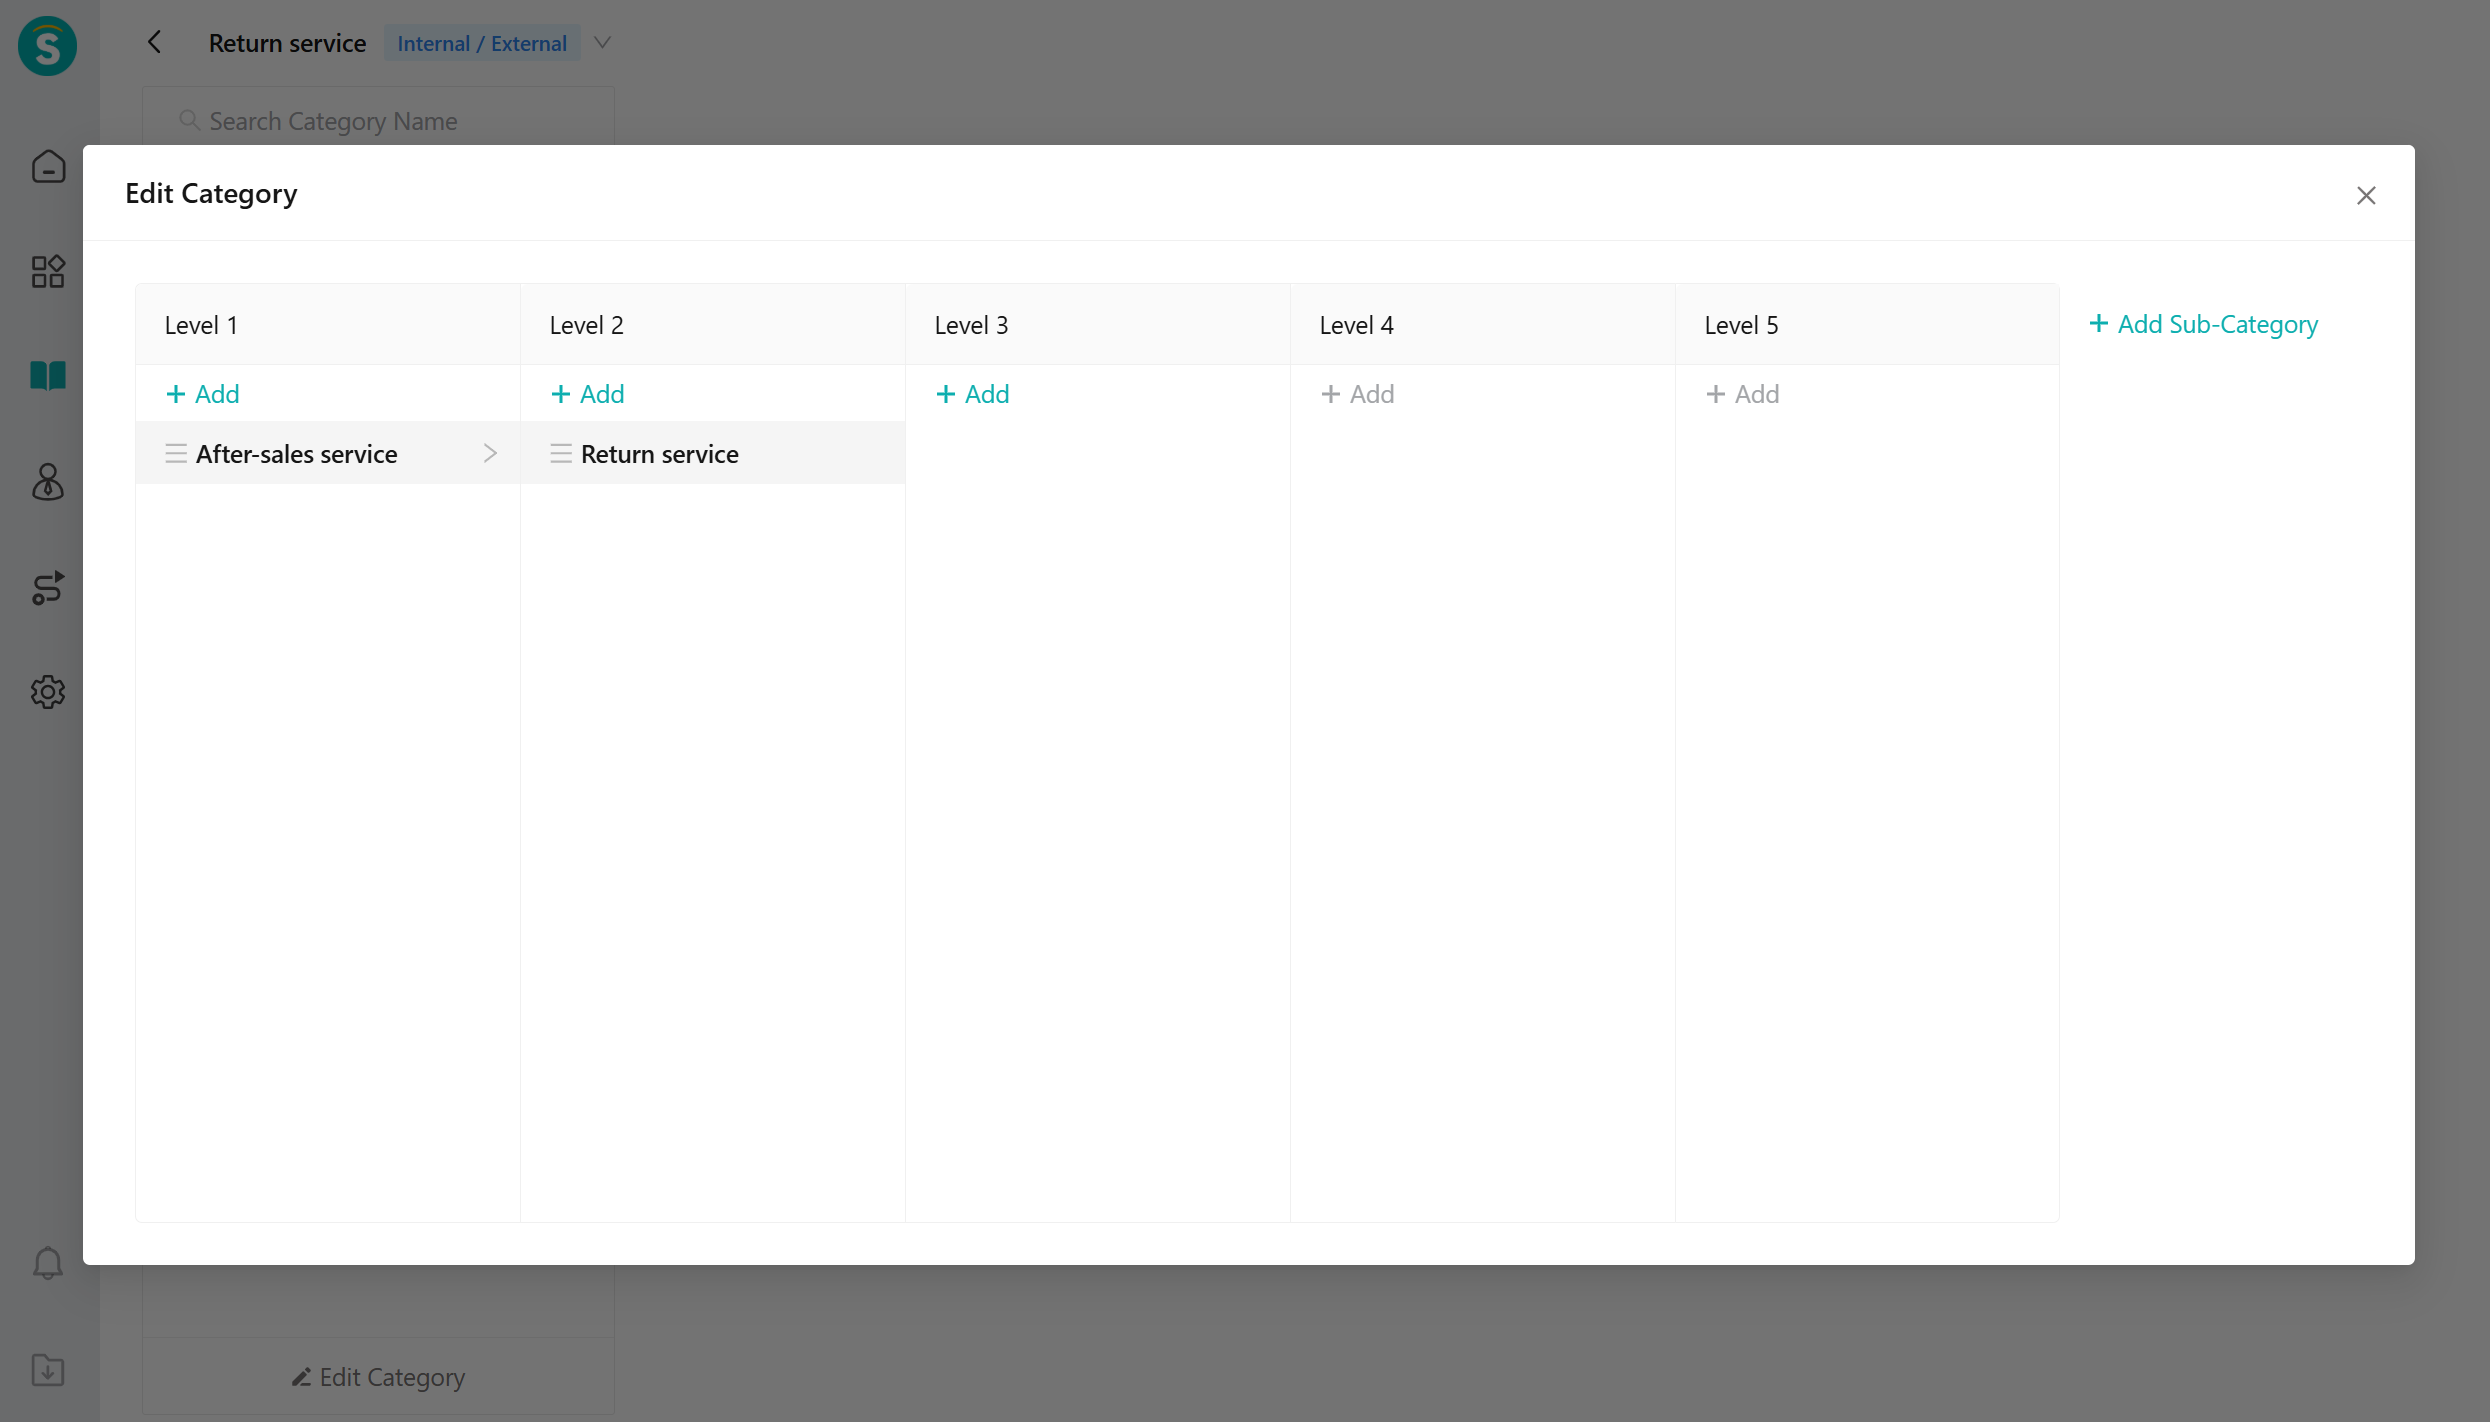Click the Edit Category dialog title

(x=211, y=193)
